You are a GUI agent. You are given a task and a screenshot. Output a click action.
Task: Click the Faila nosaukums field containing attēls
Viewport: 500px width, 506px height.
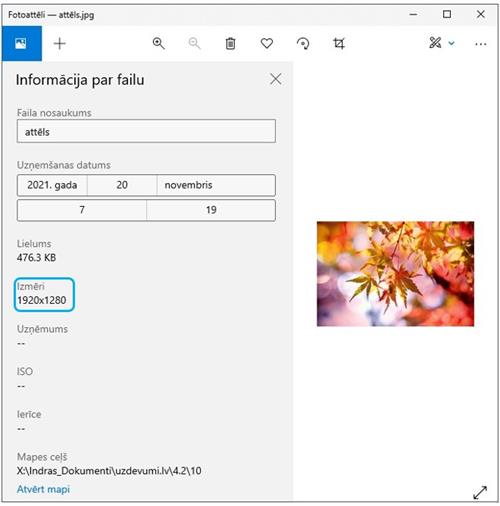(x=146, y=131)
